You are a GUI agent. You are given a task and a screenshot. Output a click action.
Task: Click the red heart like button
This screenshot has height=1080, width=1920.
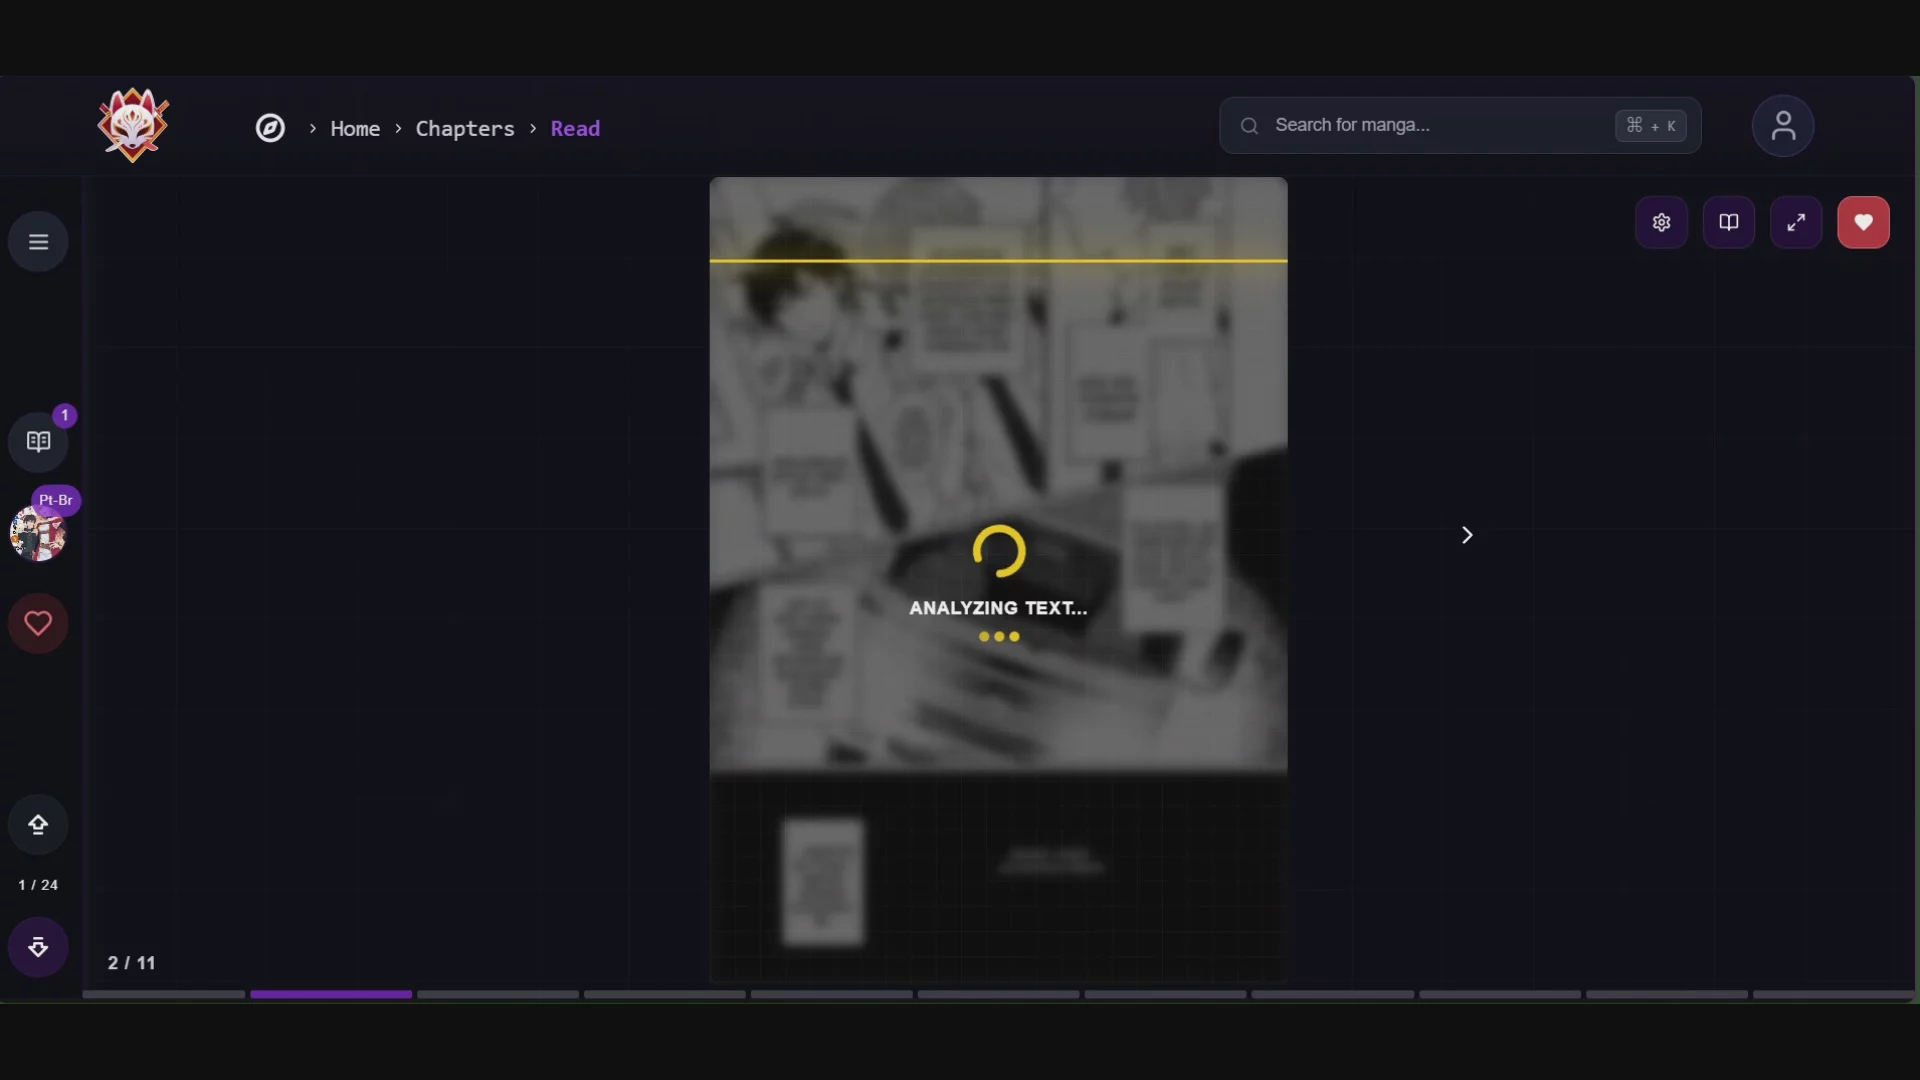tap(1863, 222)
